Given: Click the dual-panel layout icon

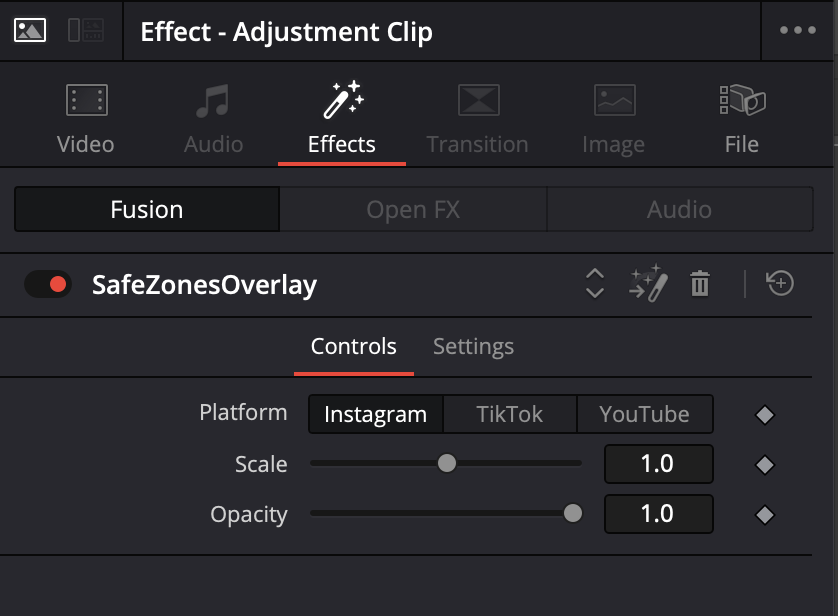Looking at the screenshot, I should point(86,30).
